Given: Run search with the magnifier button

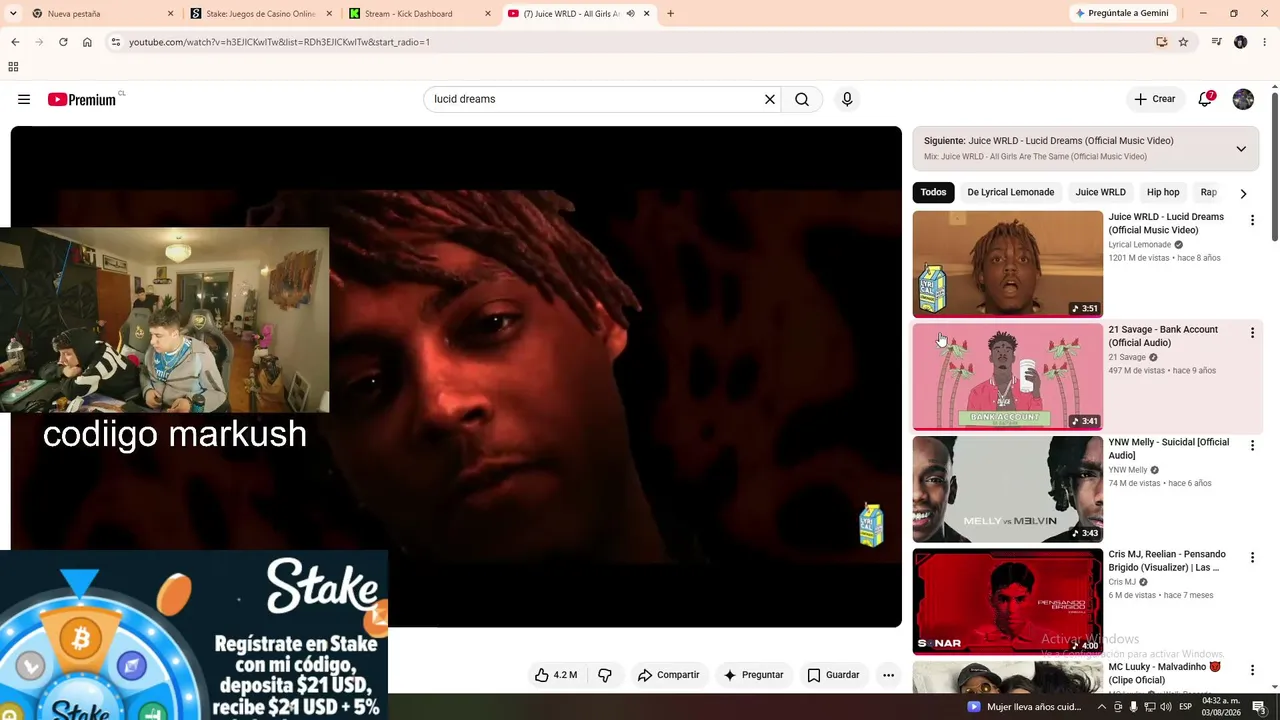Looking at the screenshot, I should [x=802, y=99].
